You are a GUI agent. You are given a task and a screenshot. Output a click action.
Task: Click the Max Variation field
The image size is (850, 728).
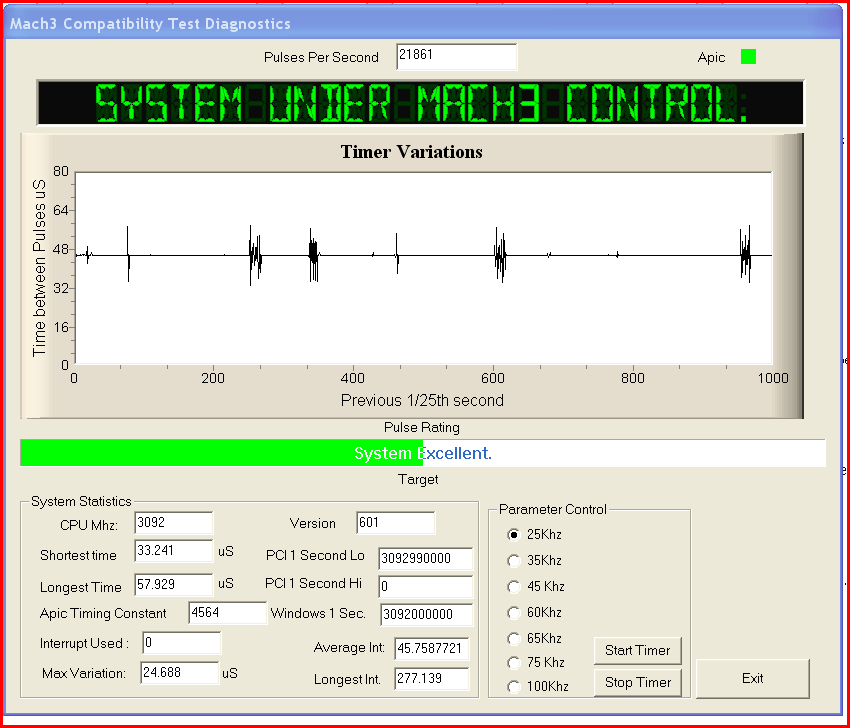(x=179, y=673)
